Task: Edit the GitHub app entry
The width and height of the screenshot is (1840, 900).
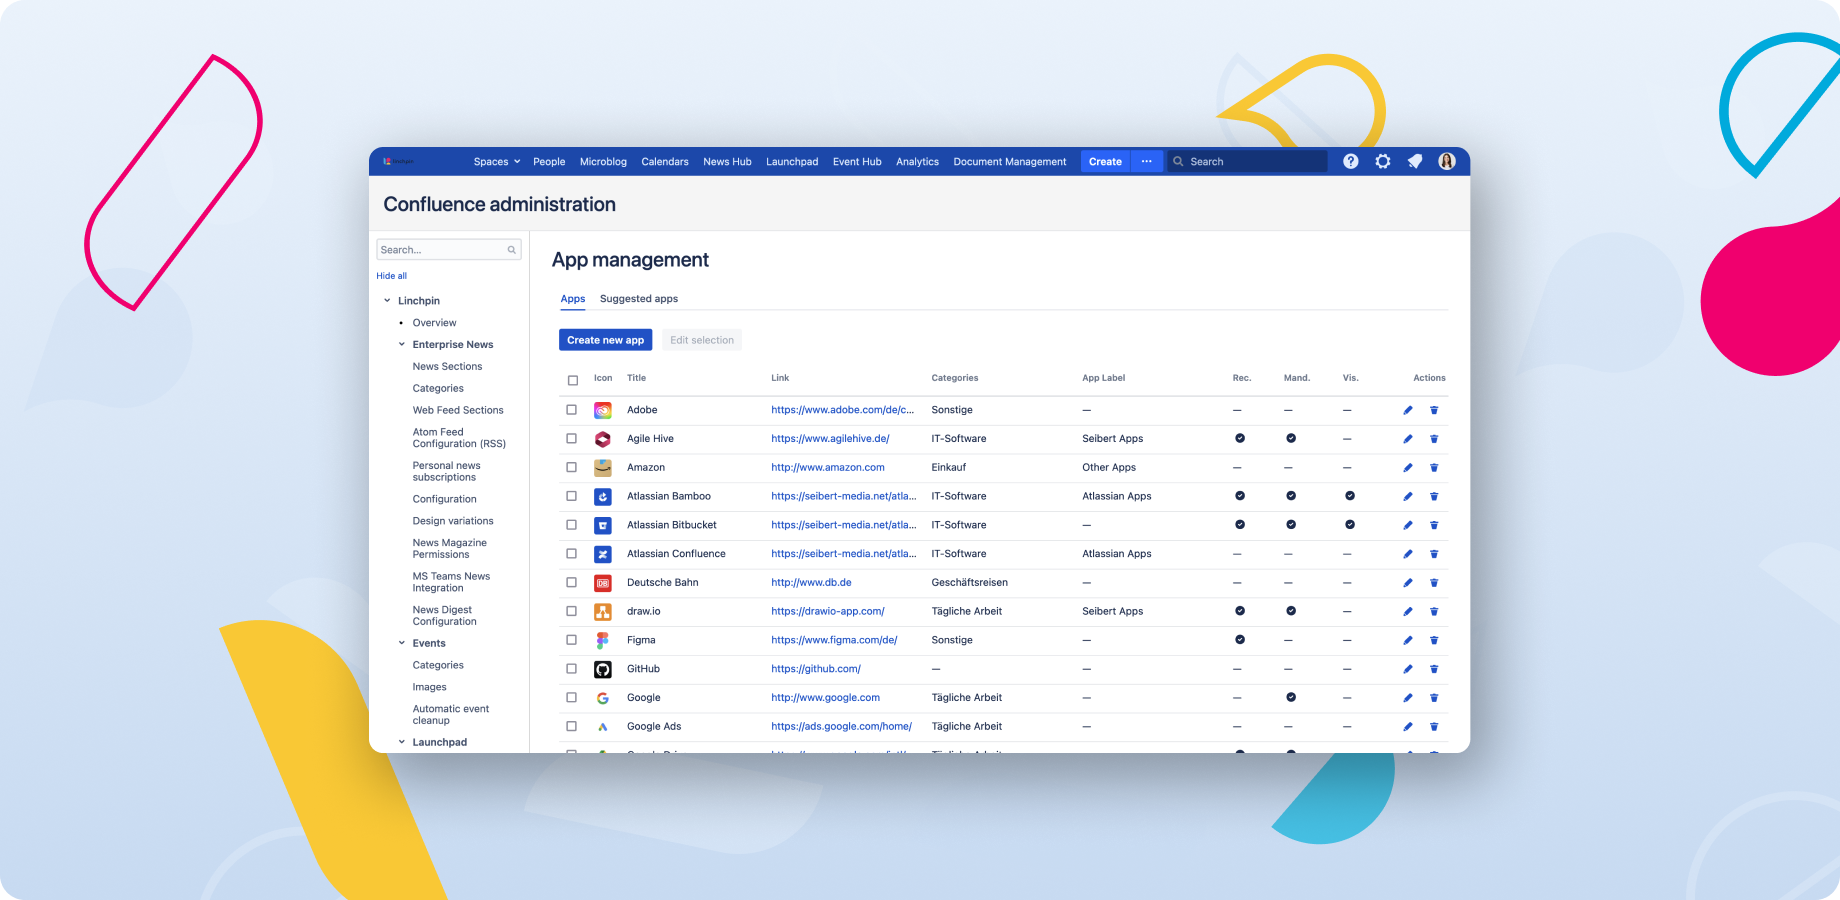Action: click(x=1408, y=669)
